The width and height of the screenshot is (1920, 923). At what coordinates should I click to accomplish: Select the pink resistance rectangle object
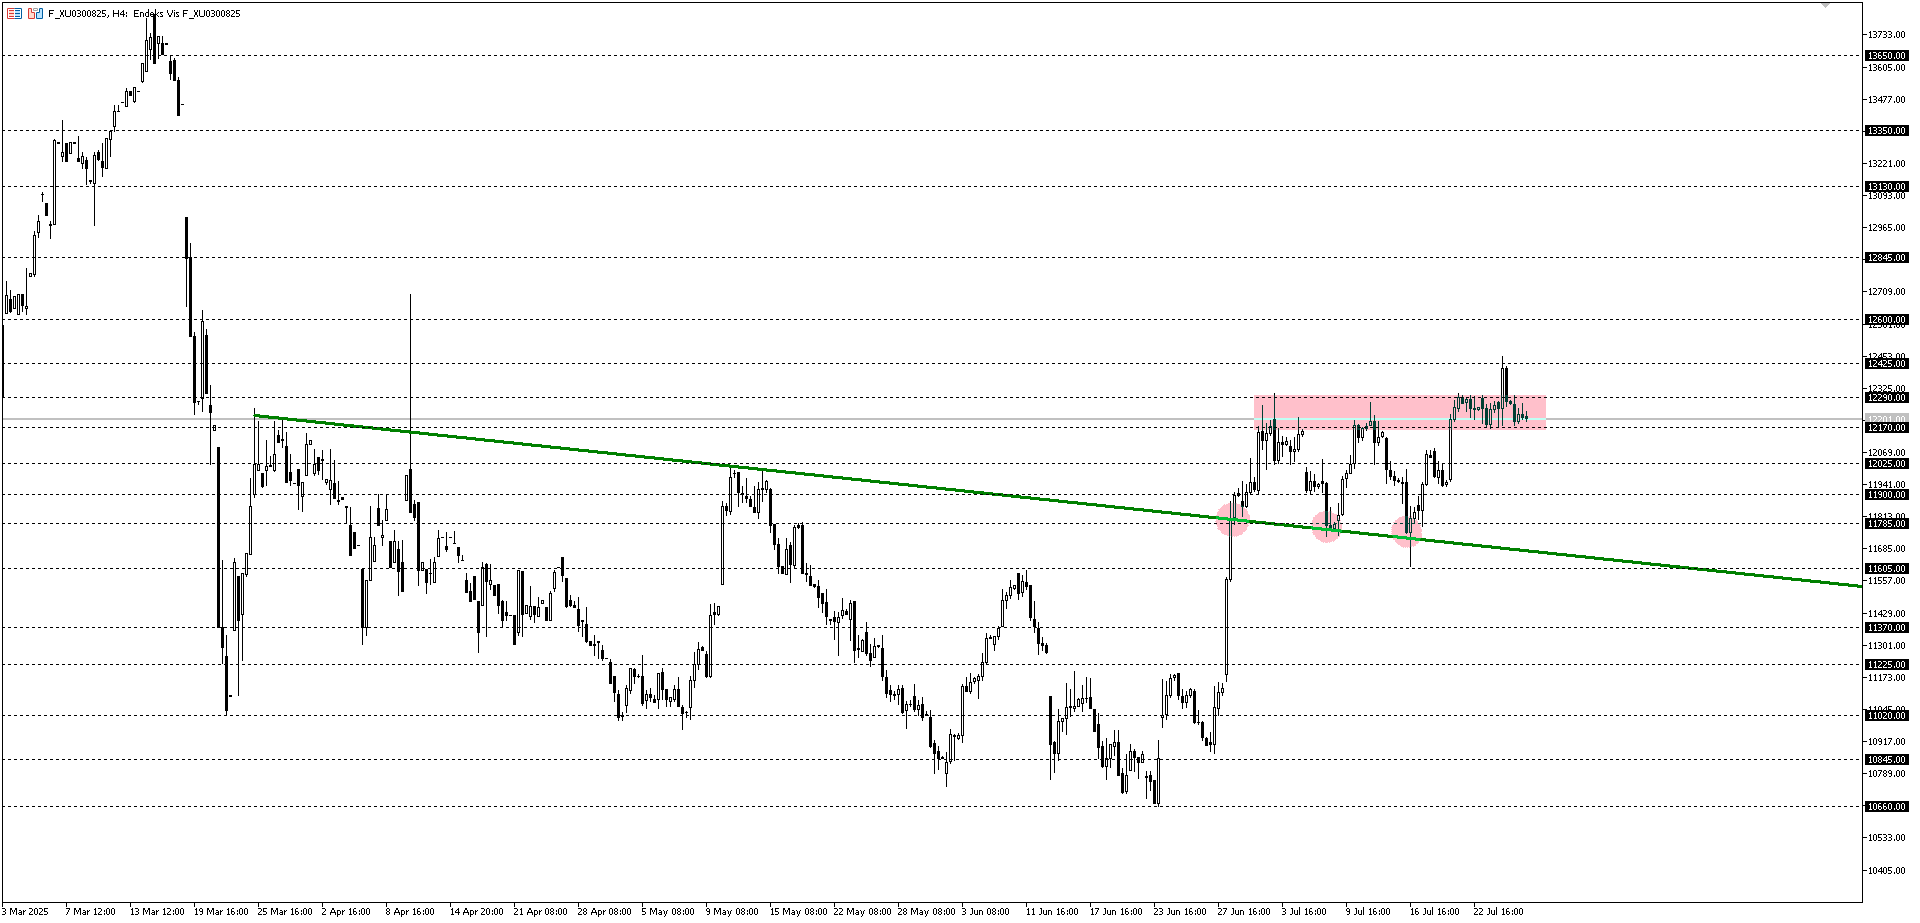[x=1400, y=412]
